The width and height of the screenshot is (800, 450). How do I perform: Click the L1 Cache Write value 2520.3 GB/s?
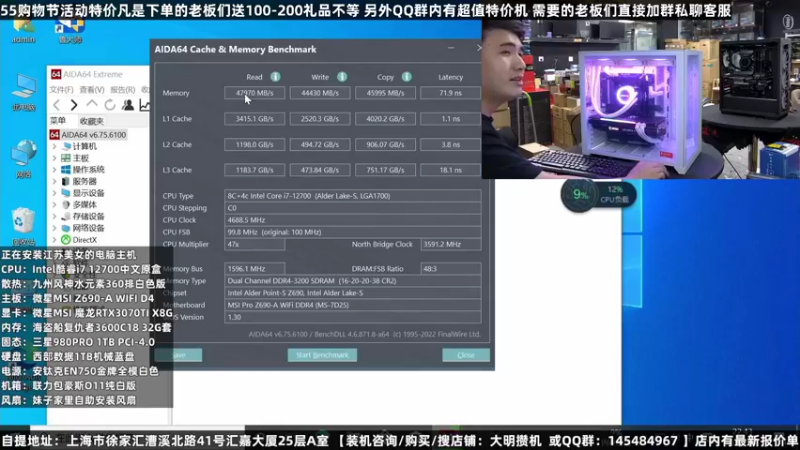pos(320,119)
